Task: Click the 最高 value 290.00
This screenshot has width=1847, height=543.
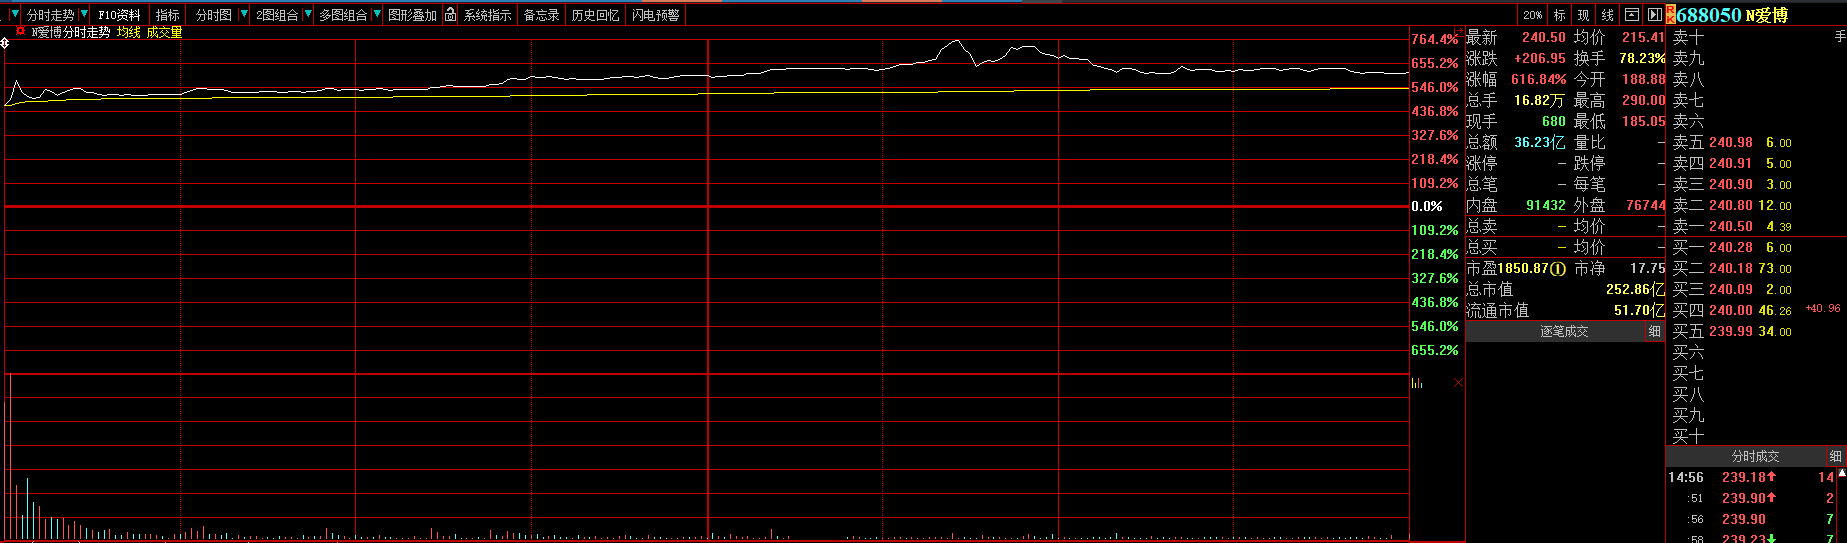Action: coord(1644,100)
